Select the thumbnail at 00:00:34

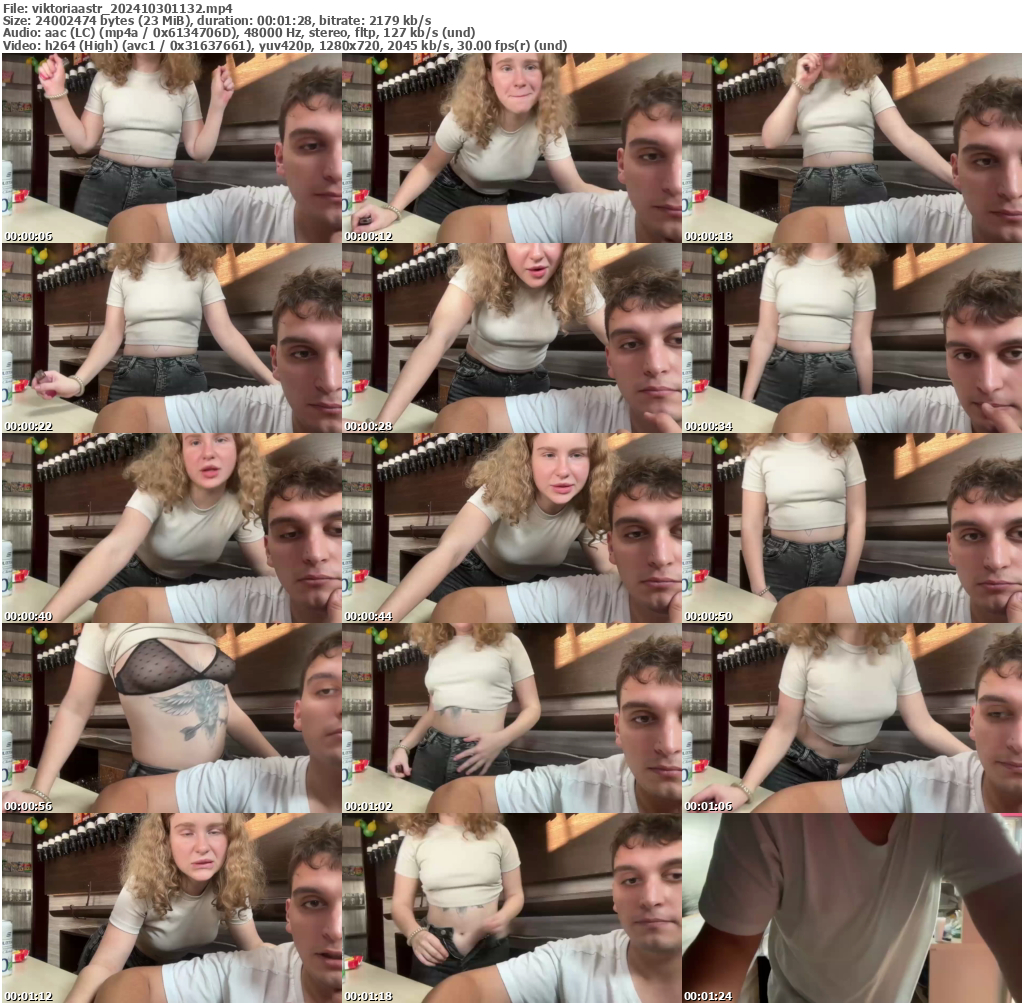[852, 338]
